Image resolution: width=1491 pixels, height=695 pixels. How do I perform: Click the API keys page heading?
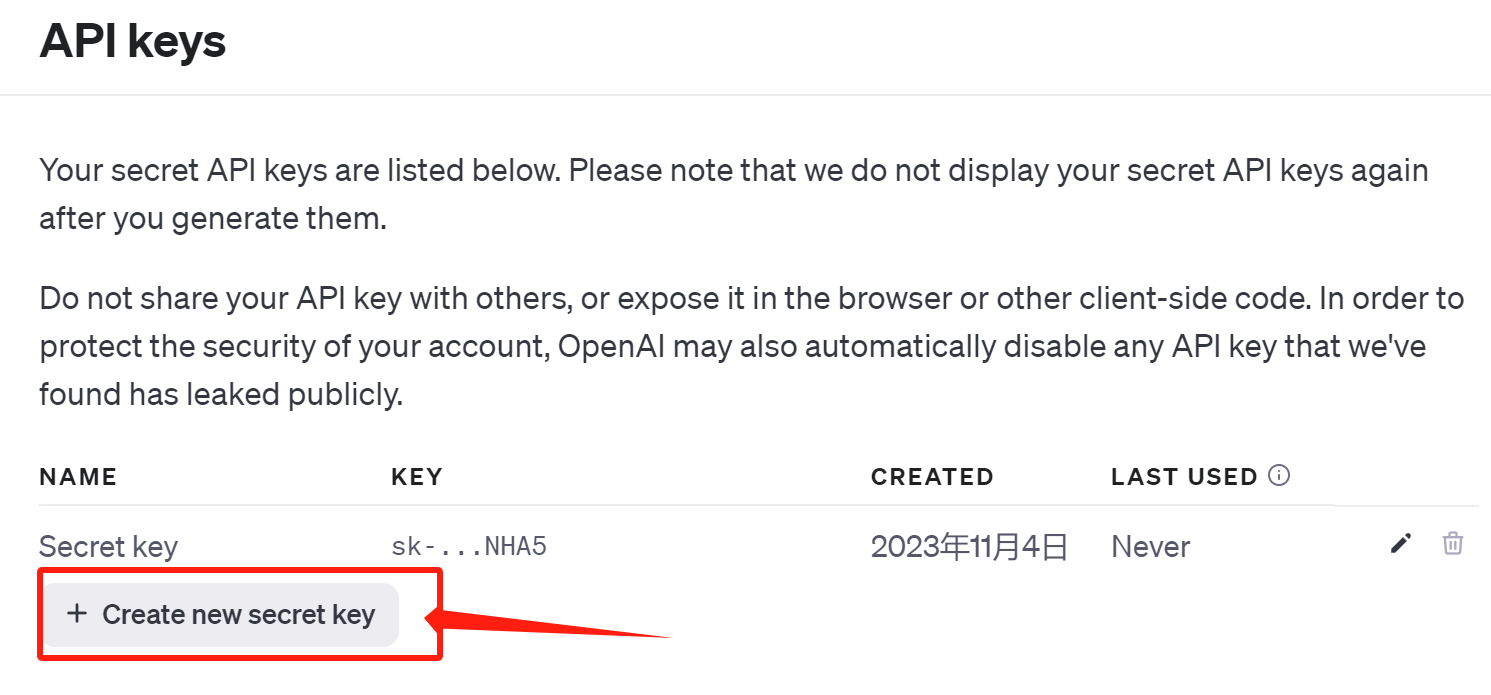pos(132,42)
